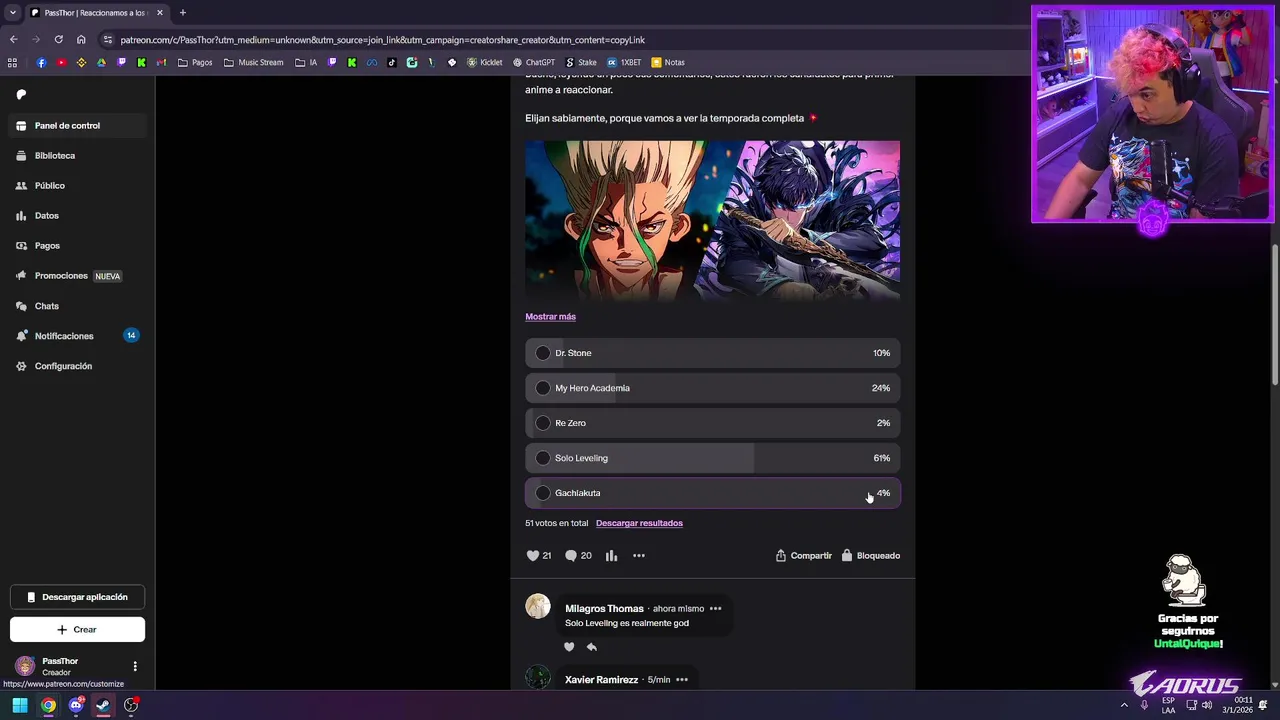
Task: Click the Patreon logo in sidebar
Action: (21, 94)
